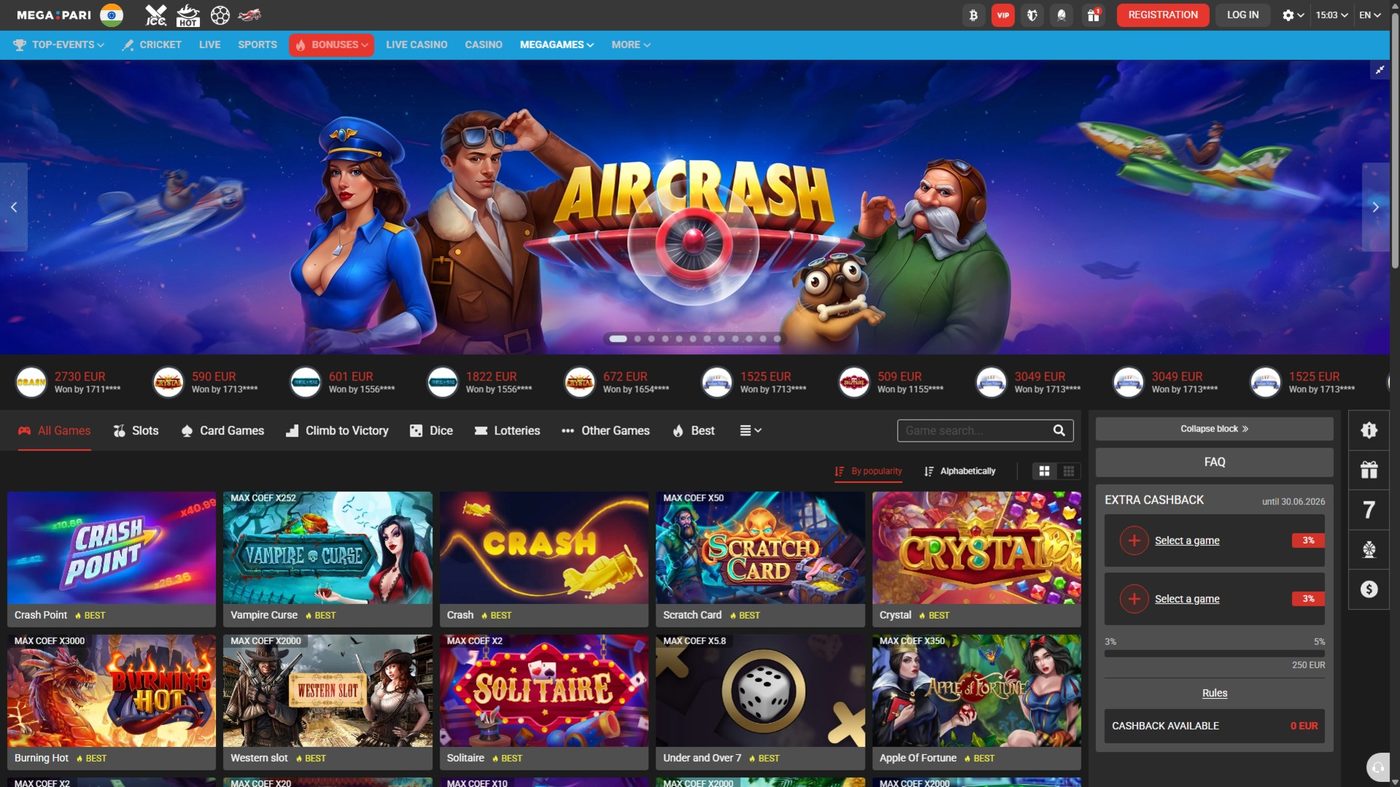The width and height of the screenshot is (1400, 787).
Task: Switch to large grid view
Action: click(x=1044, y=471)
